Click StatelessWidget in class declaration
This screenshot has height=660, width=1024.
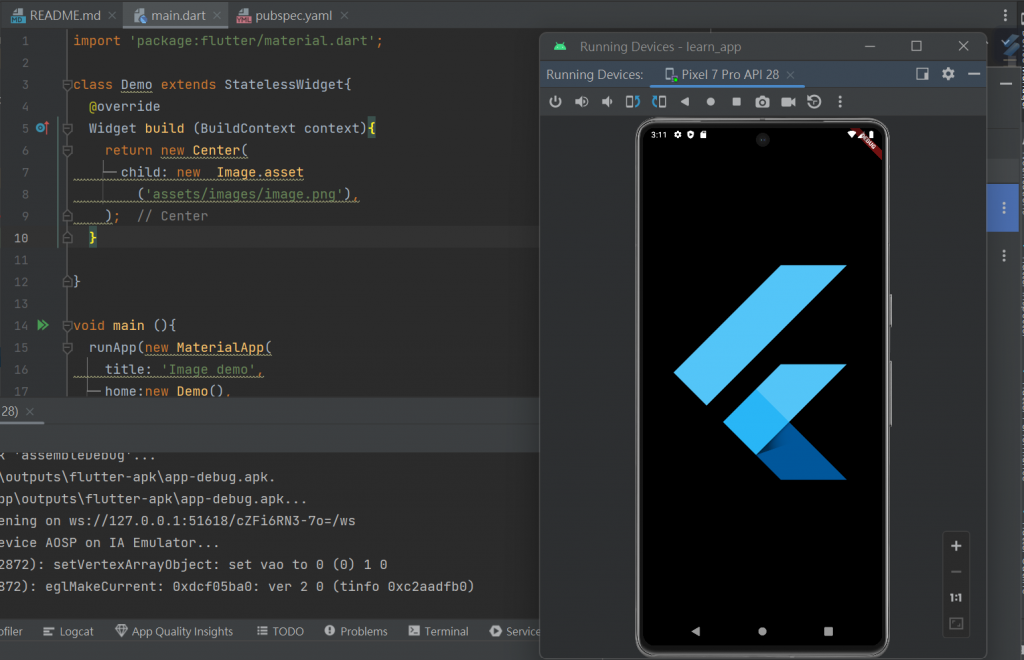tap(284, 85)
